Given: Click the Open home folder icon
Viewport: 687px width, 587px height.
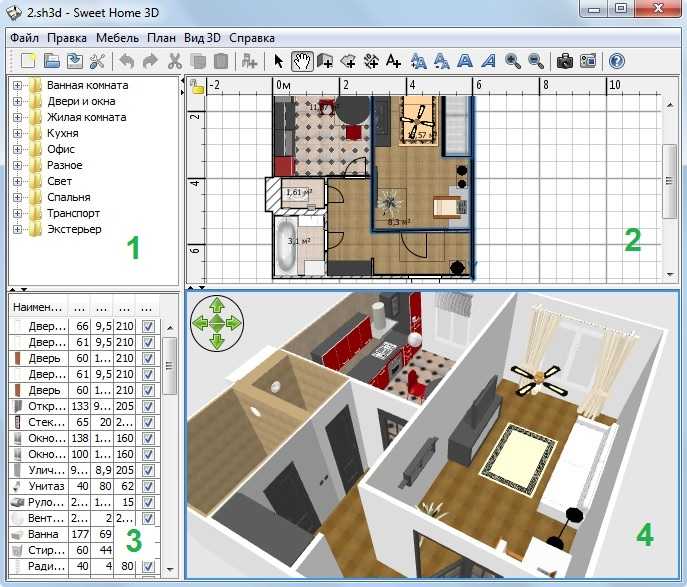Looking at the screenshot, I should pyautogui.click(x=52, y=61).
